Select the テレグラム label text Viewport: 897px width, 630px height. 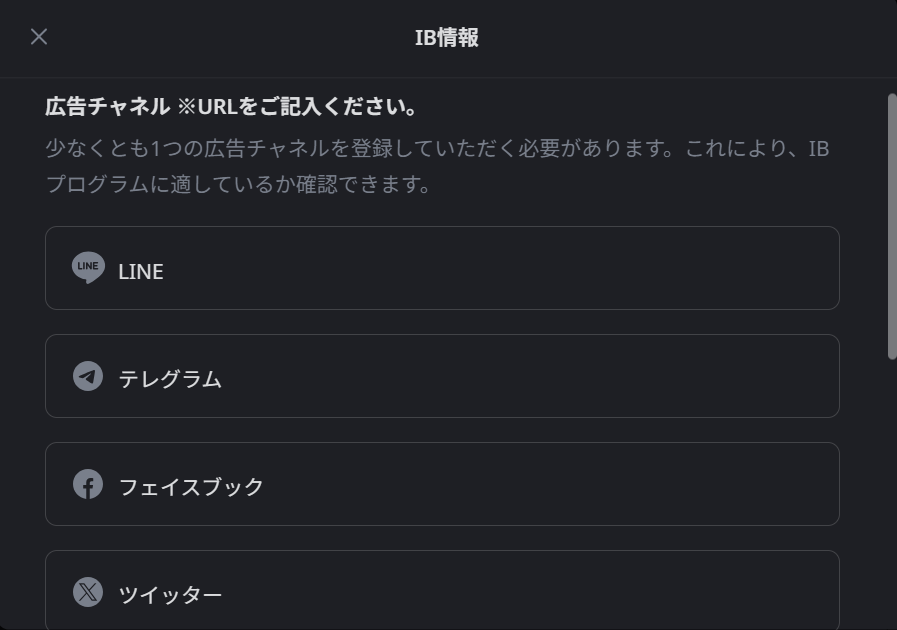click(x=170, y=379)
